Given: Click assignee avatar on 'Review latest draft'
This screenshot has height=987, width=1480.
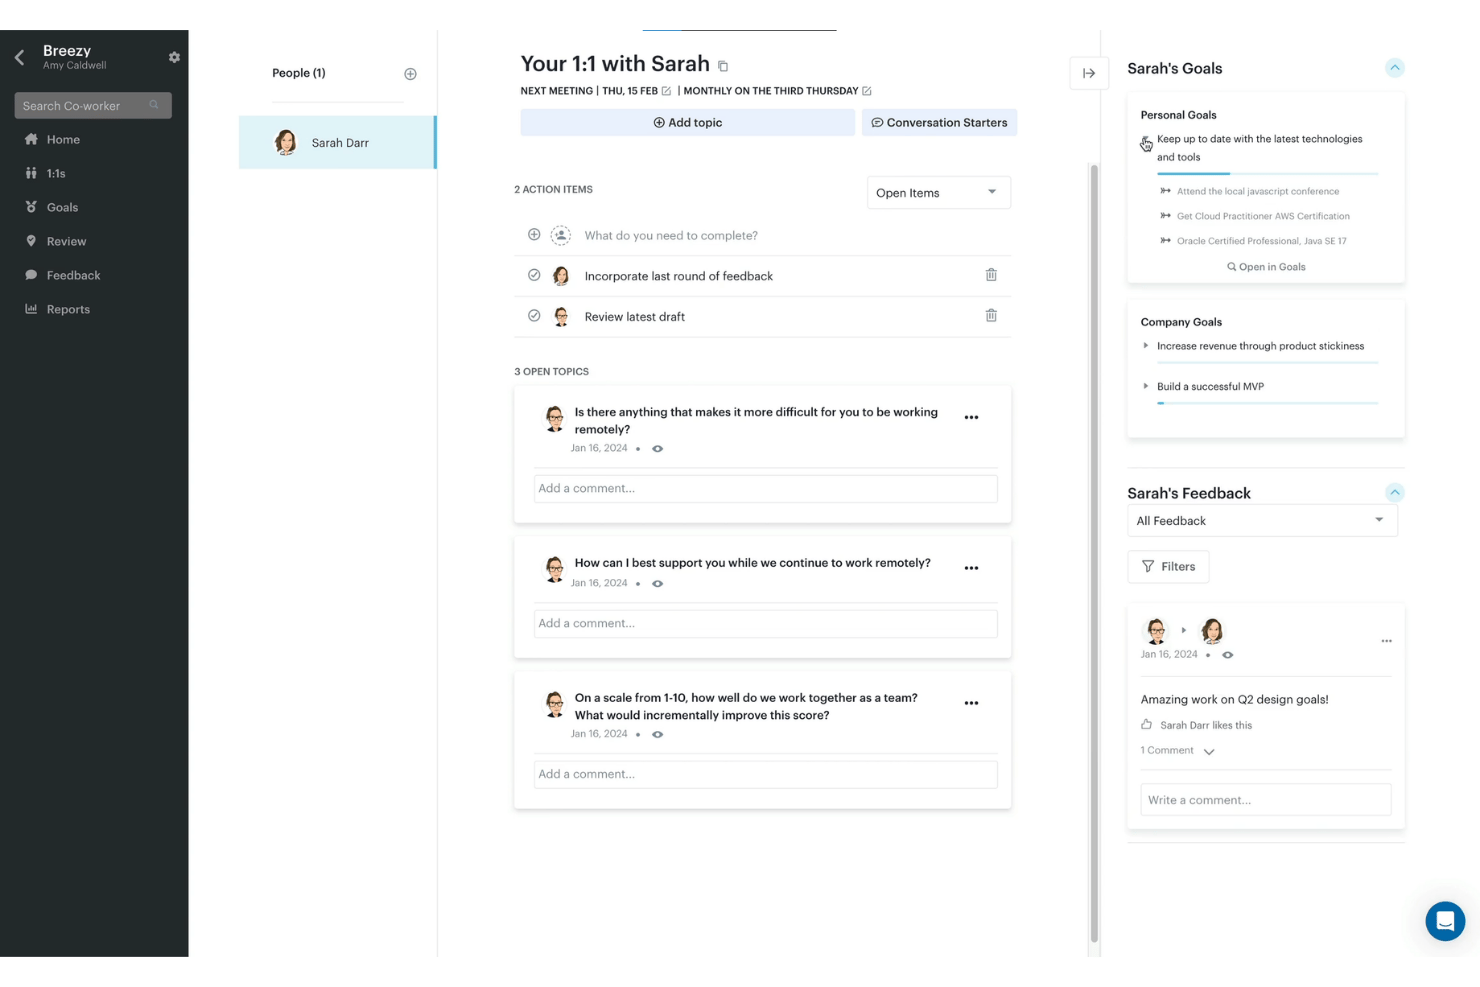Looking at the screenshot, I should tap(561, 317).
